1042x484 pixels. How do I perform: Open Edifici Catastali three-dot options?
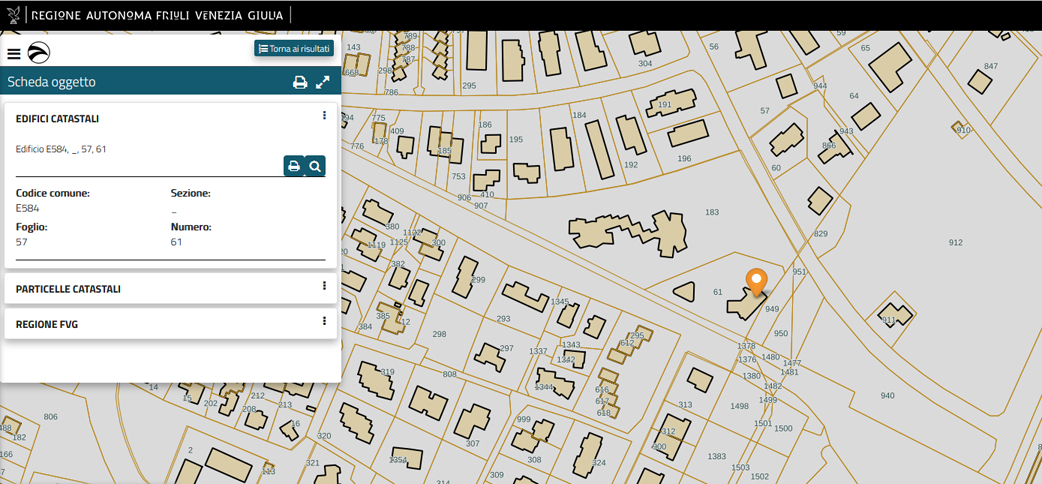click(324, 116)
